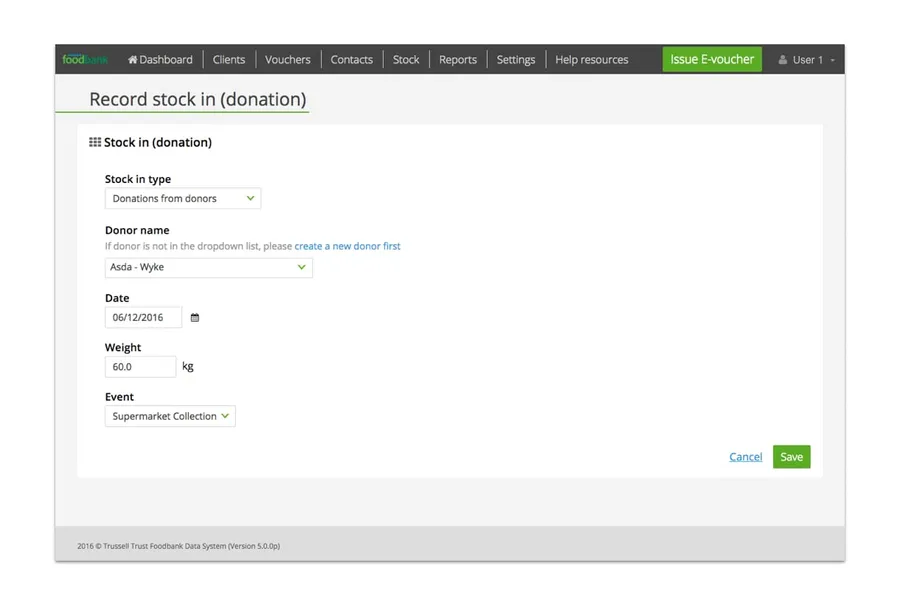Image resolution: width=900 pixels, height=605 pixels.
Task: Go to the Clients section
Action: [229, 59]
